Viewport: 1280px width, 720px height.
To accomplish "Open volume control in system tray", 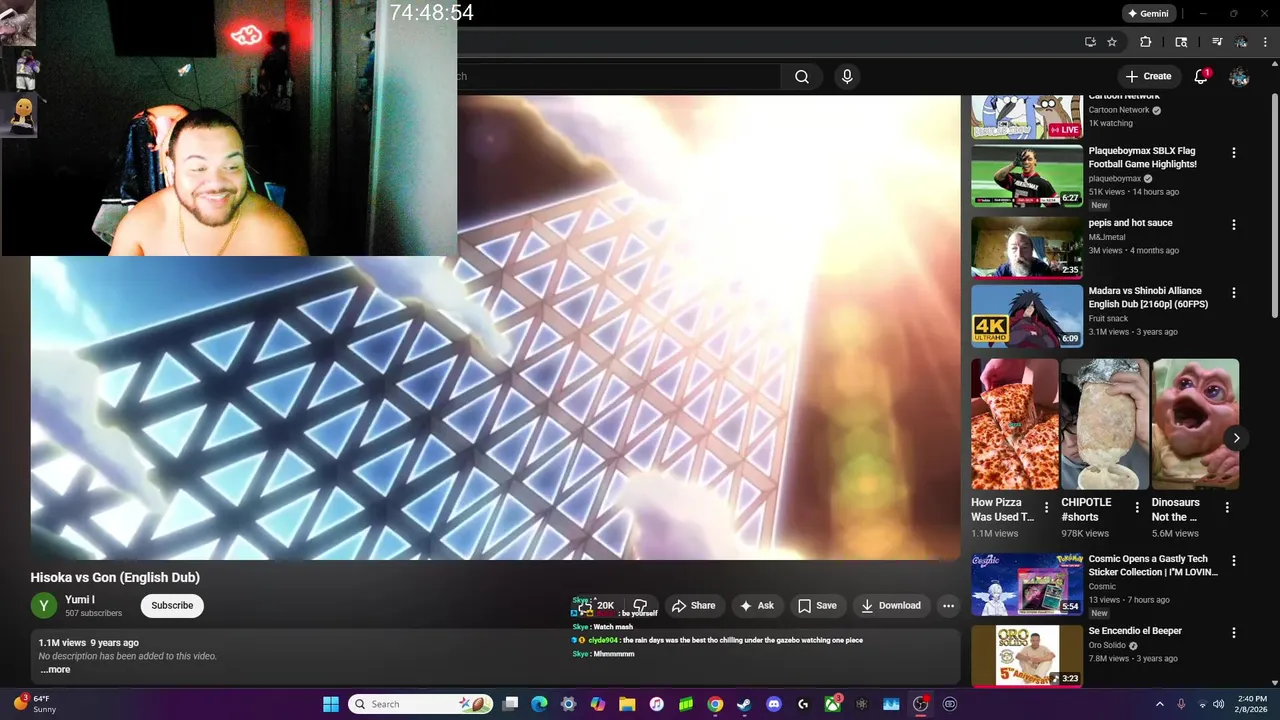I will point(1218,704).
